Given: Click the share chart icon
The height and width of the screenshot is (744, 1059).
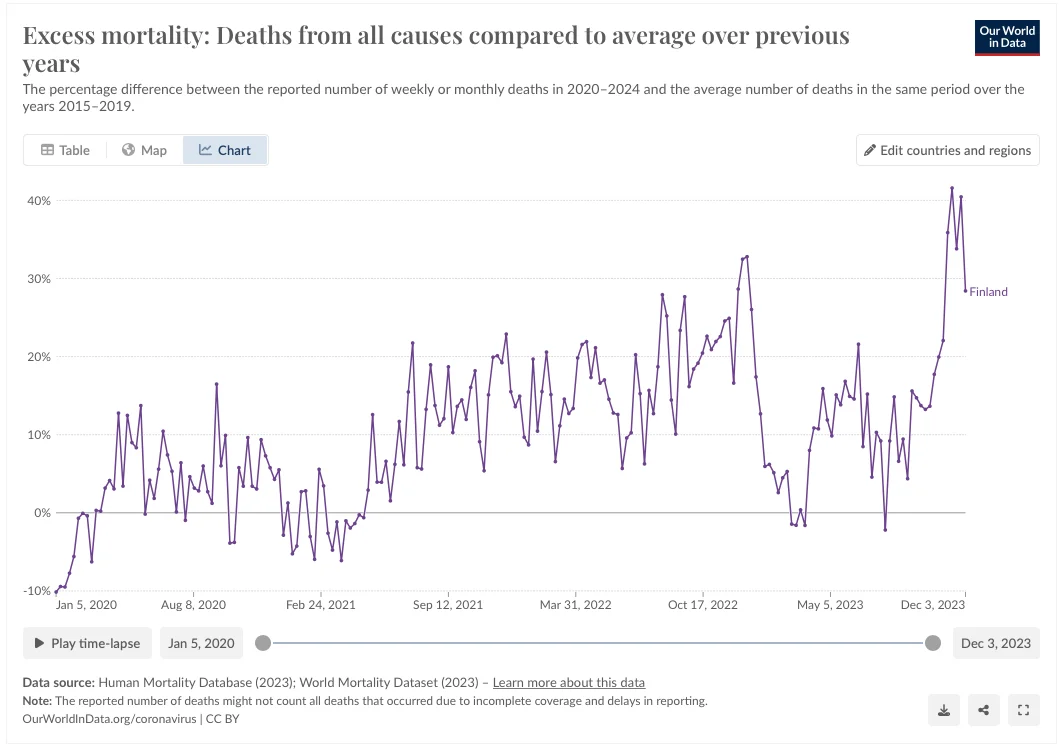Looking at the screenshot, I should pos(983,710).
